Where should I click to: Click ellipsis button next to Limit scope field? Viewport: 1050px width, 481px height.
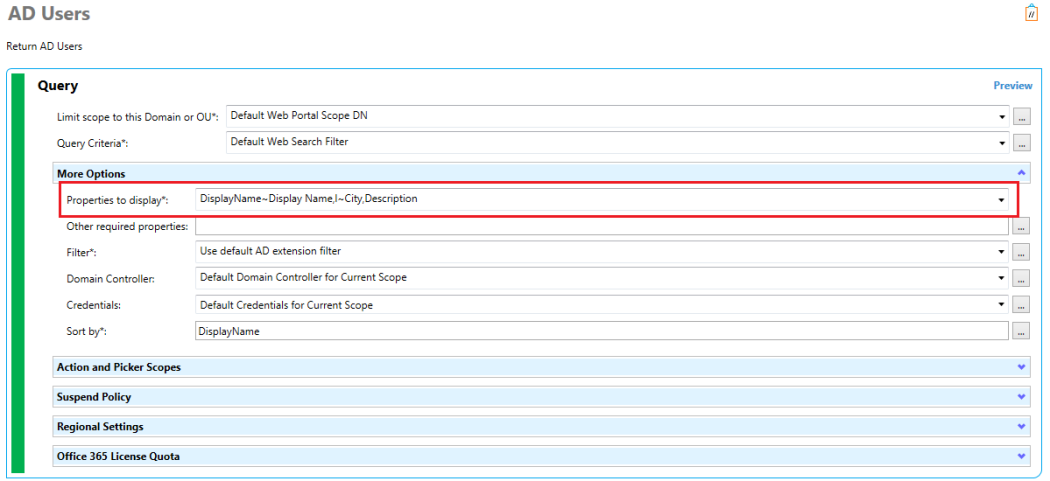(1021, 117)
